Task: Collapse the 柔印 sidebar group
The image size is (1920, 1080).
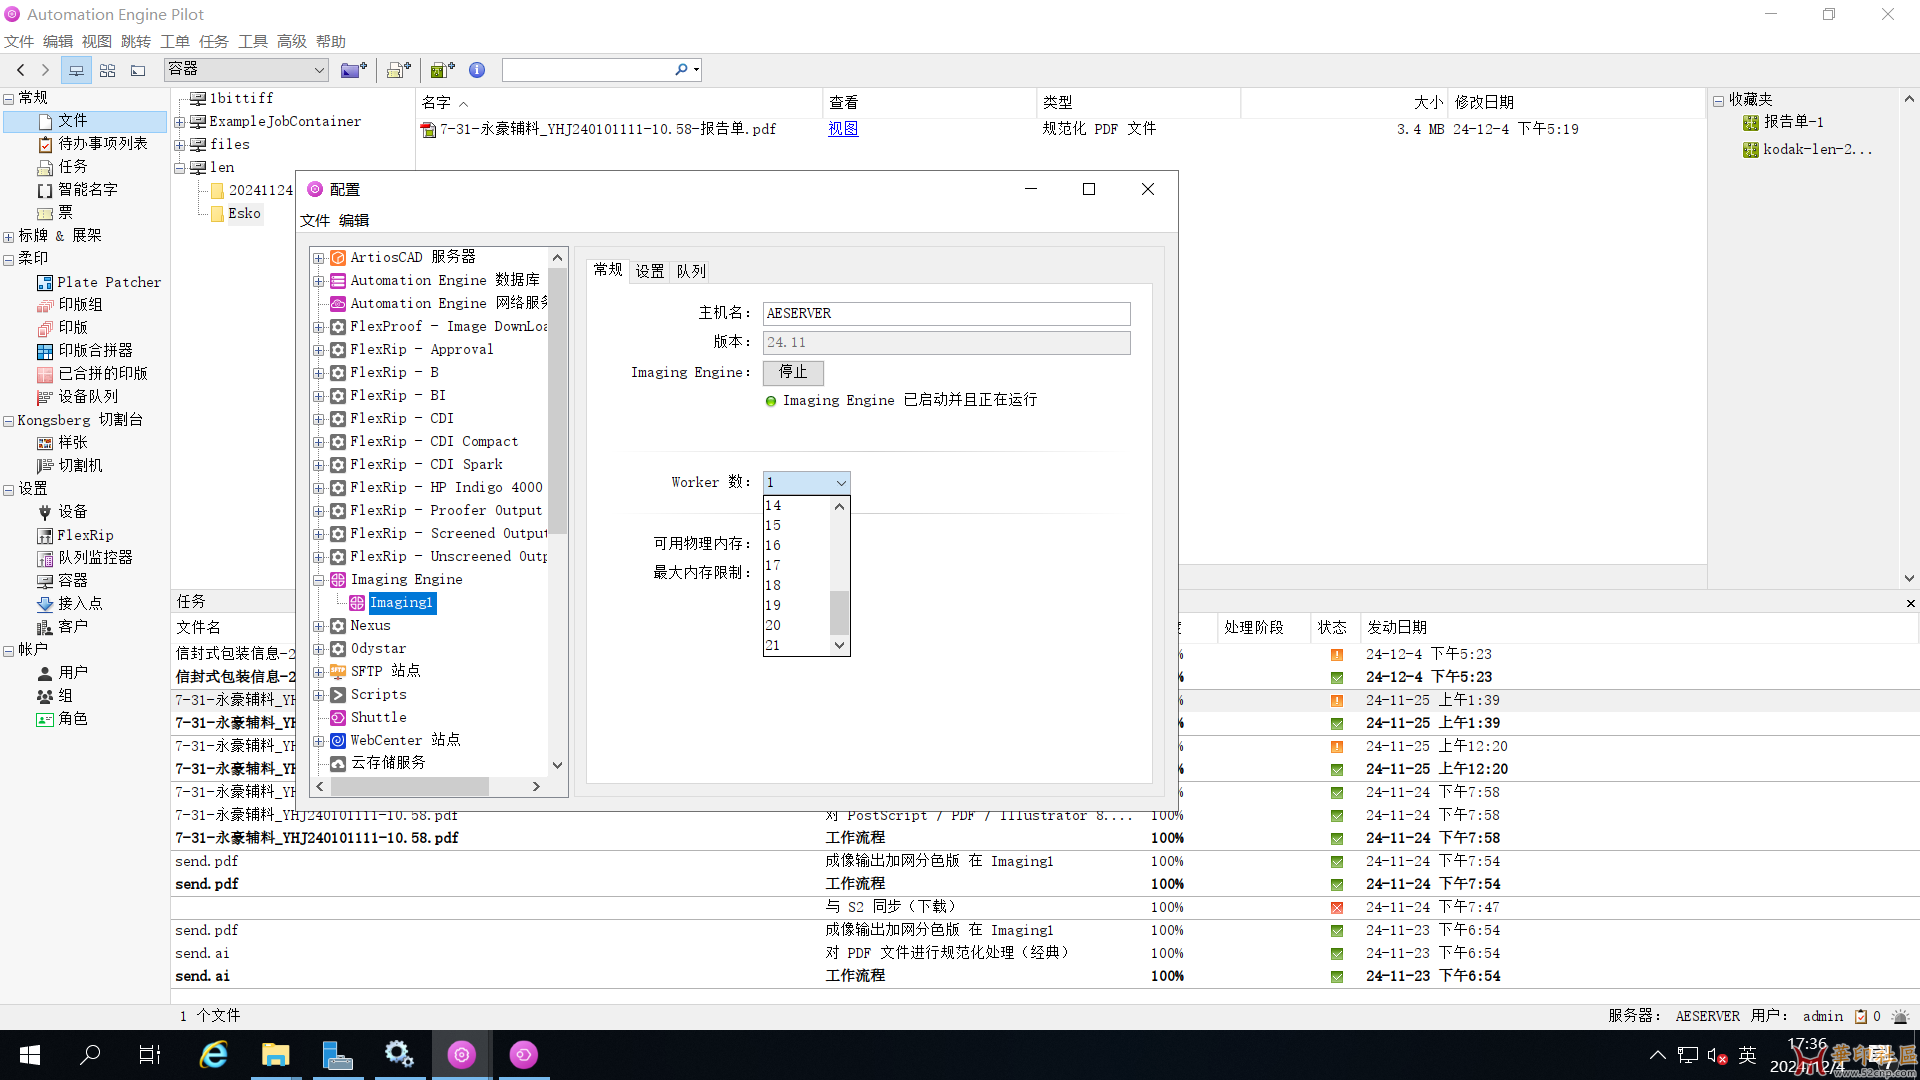Action: click(9, 260)
